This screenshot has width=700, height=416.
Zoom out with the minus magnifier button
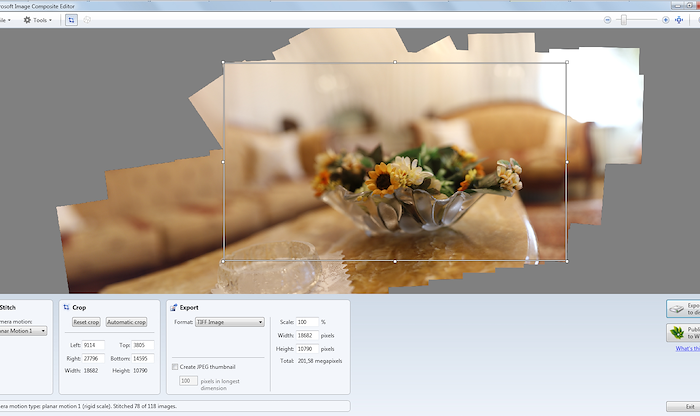(607, 20)
